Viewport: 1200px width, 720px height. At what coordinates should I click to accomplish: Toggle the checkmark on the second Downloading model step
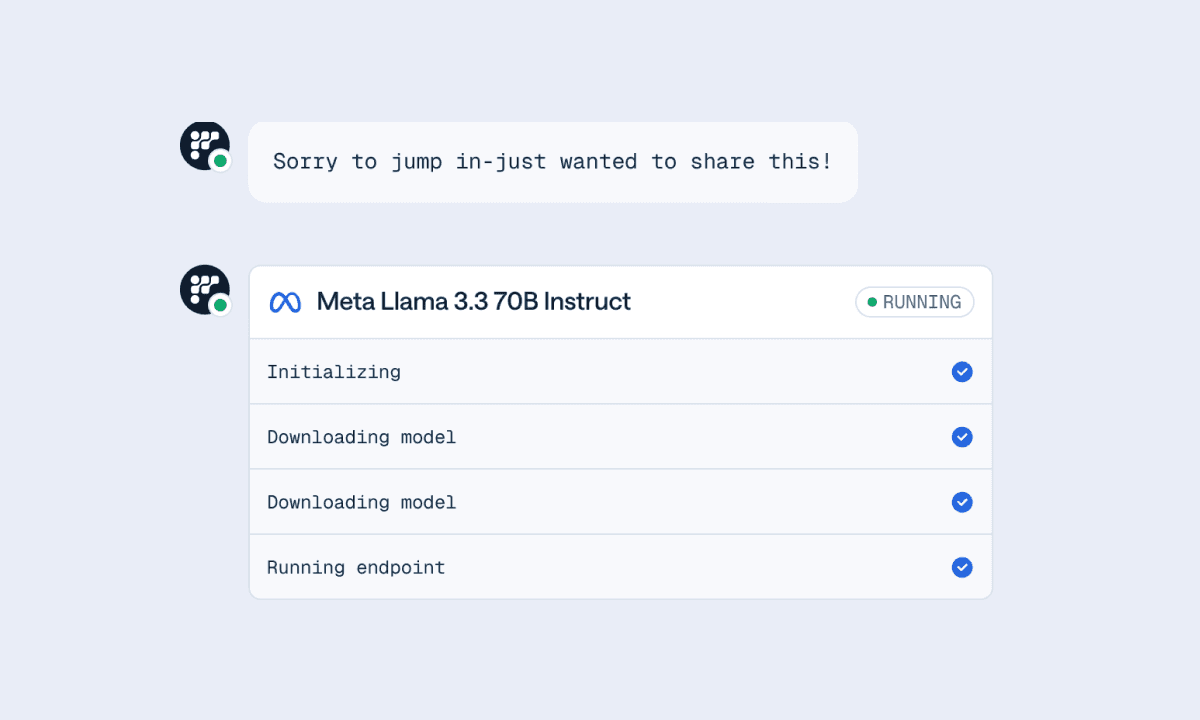[962, 502]
